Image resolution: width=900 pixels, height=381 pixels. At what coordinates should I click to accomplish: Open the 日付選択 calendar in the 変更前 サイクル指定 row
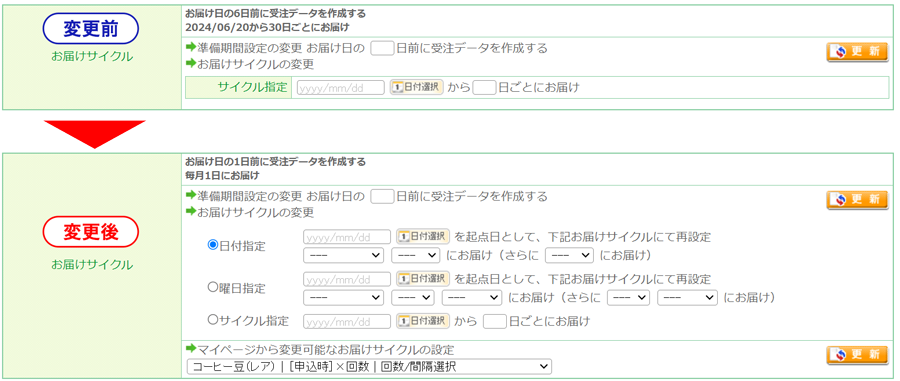[416, 87]
